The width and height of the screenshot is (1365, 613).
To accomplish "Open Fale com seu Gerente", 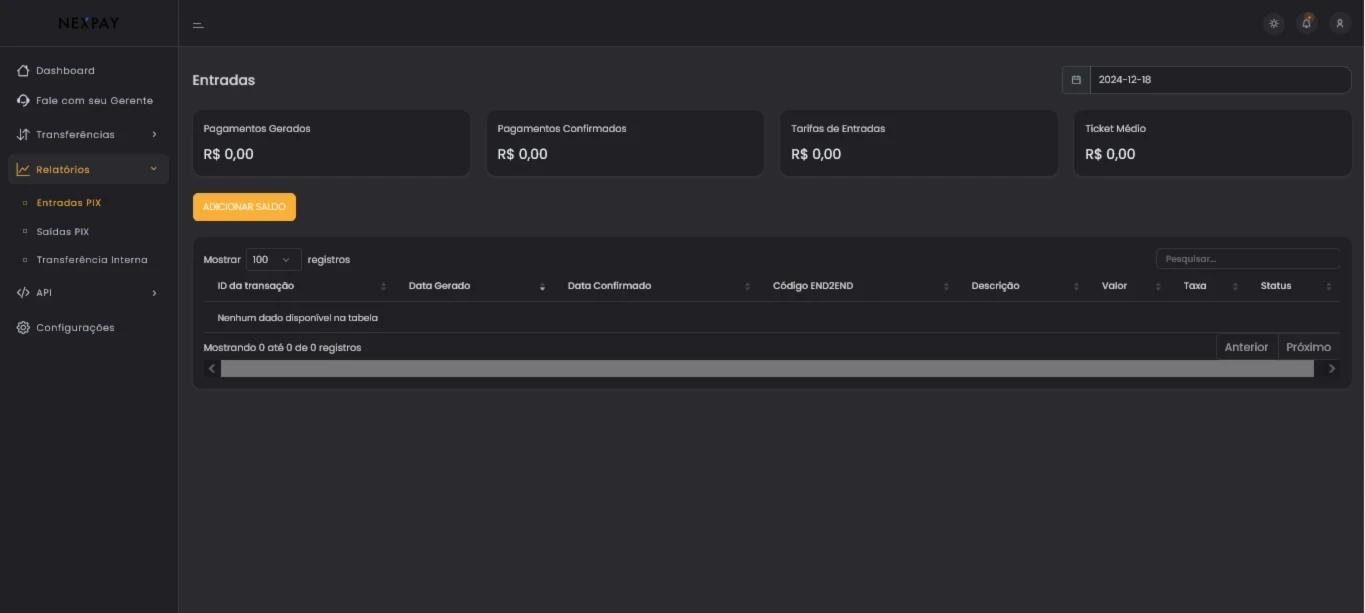I will [94, 101].
